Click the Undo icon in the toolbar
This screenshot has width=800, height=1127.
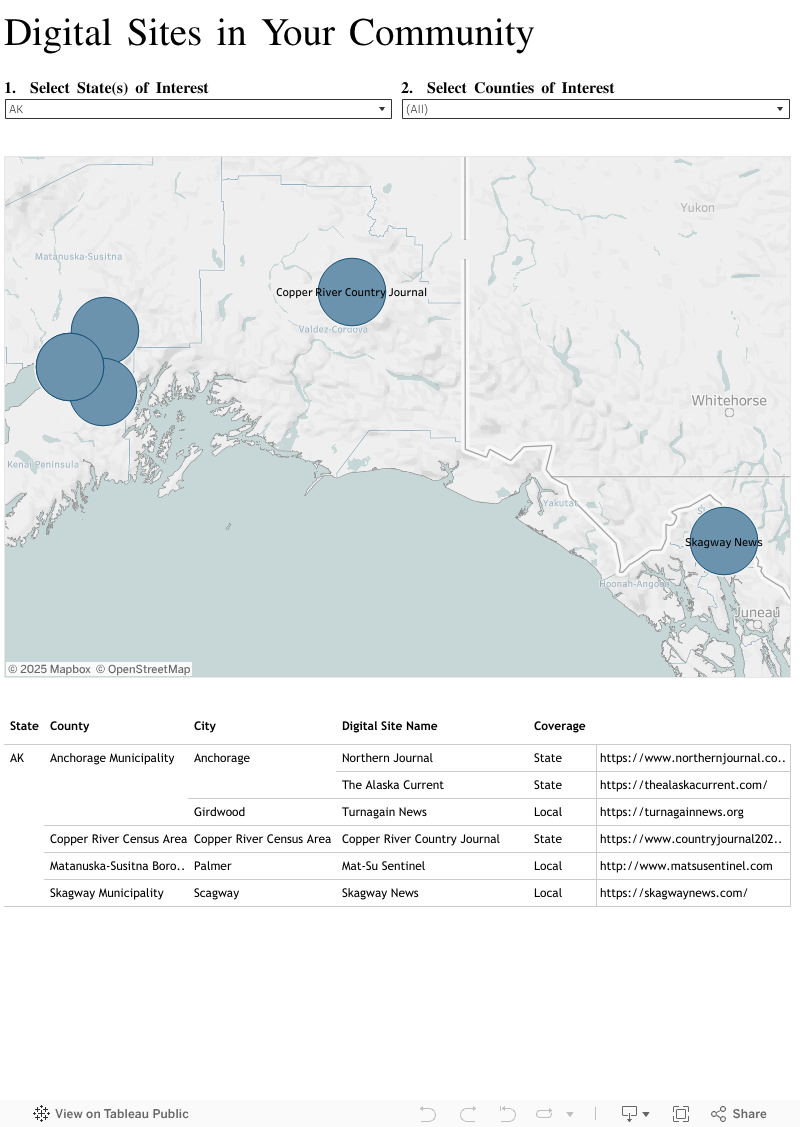428,1114
